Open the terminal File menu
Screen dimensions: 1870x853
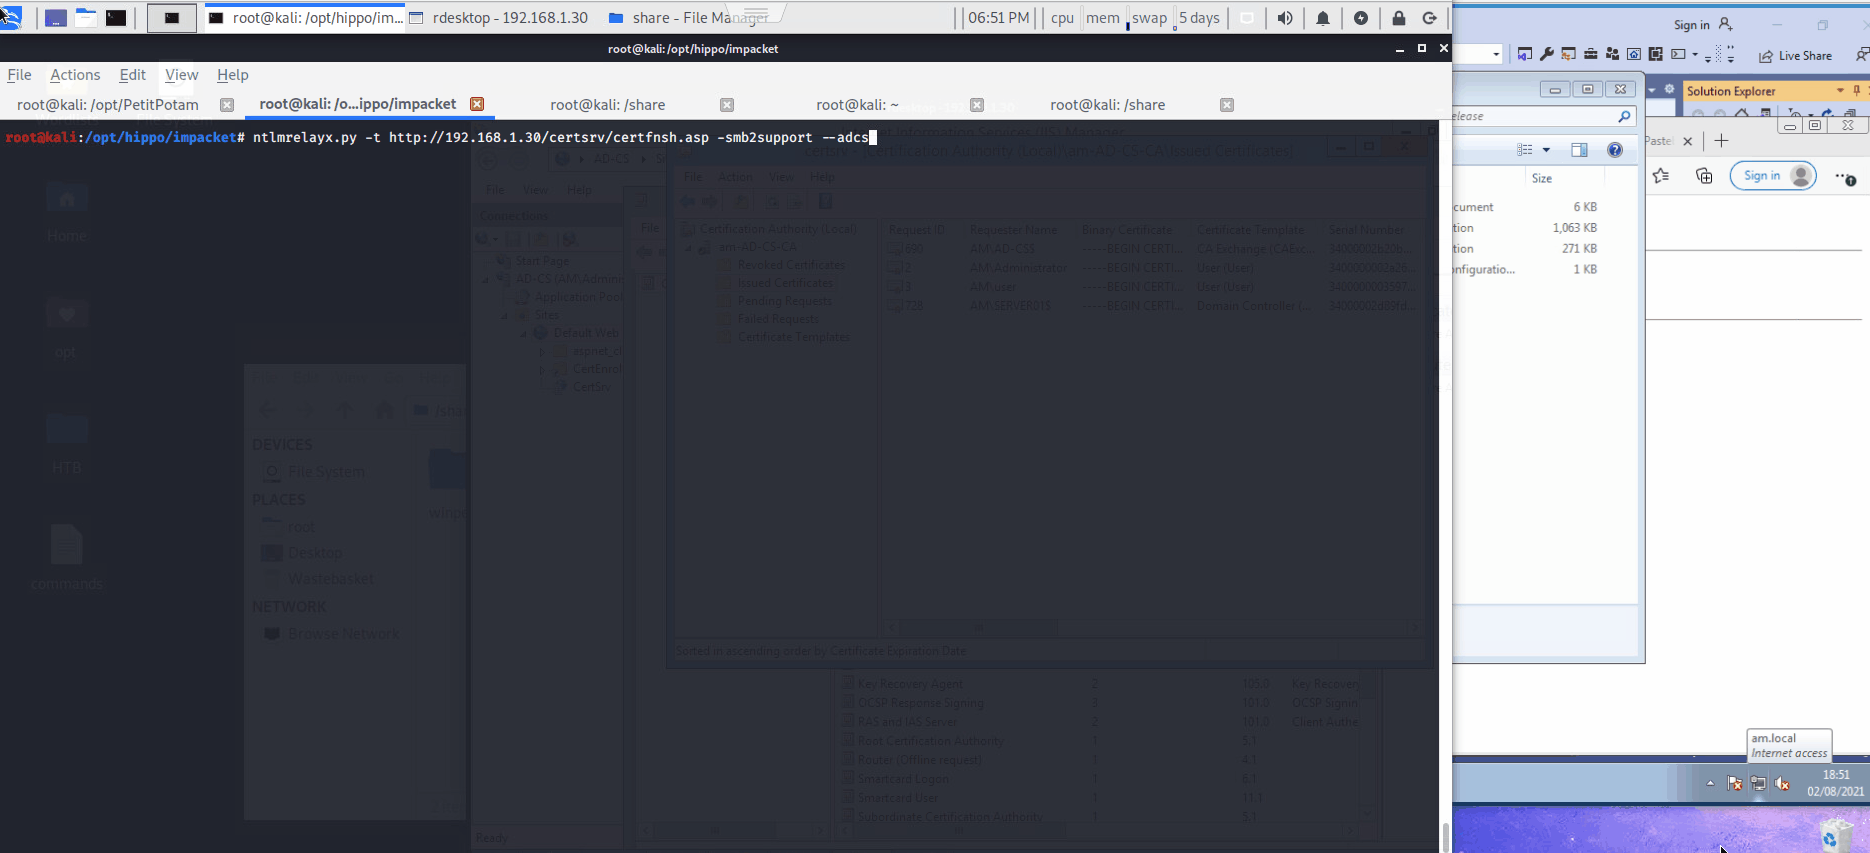(x=19, y=75)
